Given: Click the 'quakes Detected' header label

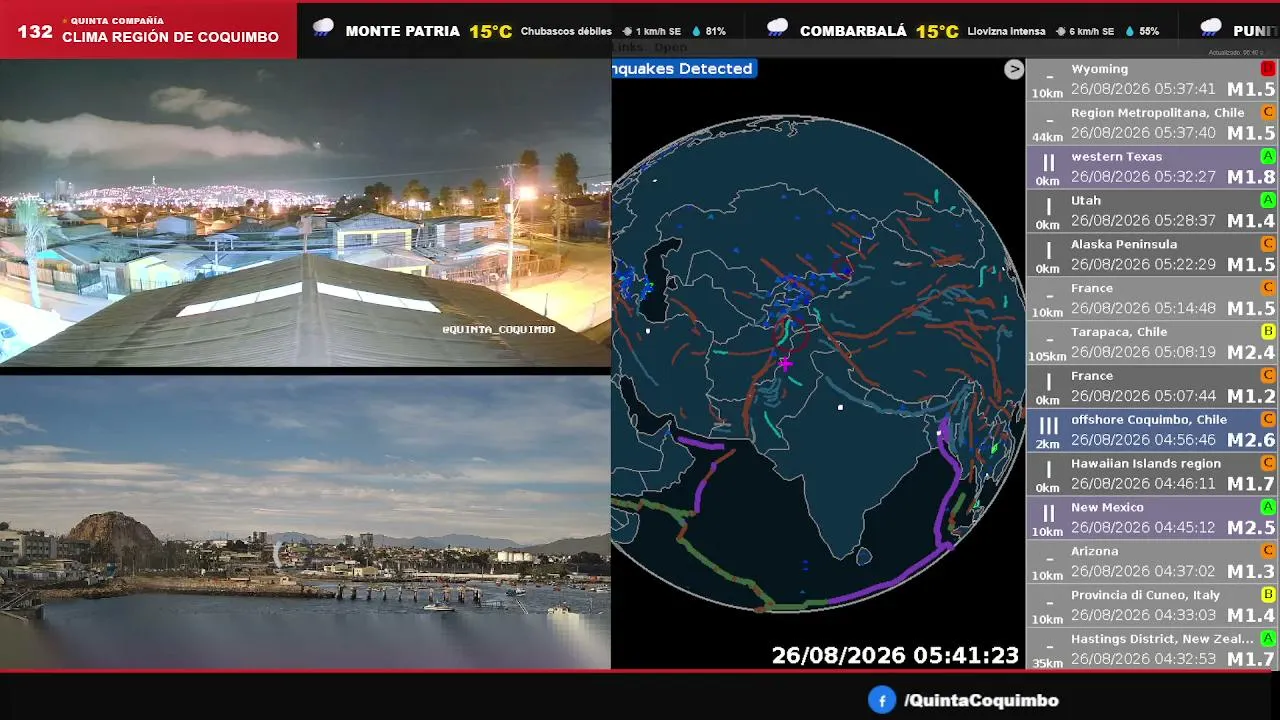Looking at the screenshot, I should 682,69.
